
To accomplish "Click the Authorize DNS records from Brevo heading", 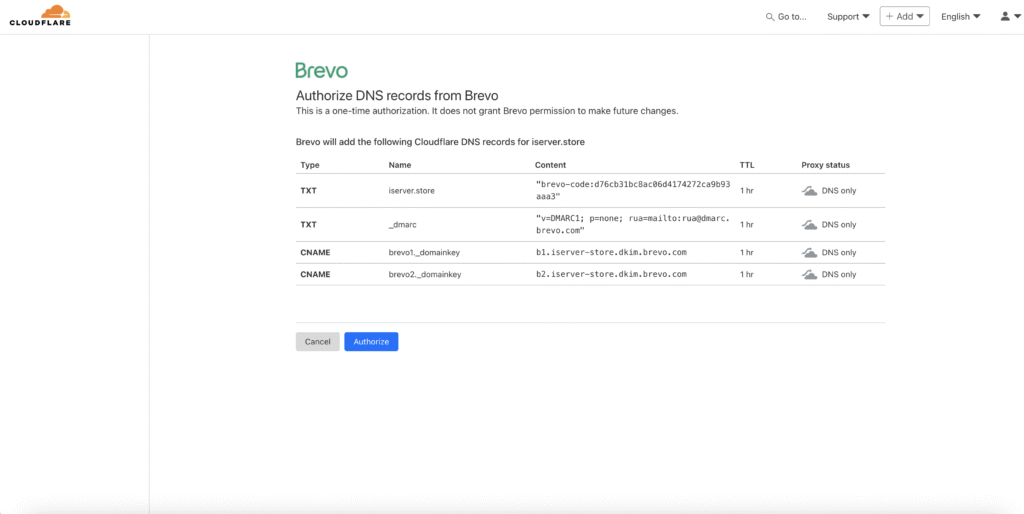I will pyautogui.click(x=397, y=95).
